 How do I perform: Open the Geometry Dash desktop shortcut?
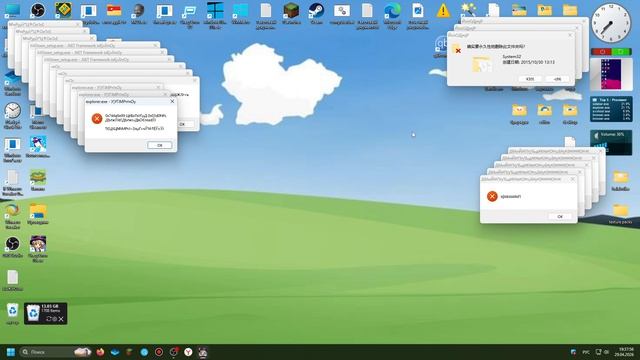pyautogui.click(x=63, y=10)
